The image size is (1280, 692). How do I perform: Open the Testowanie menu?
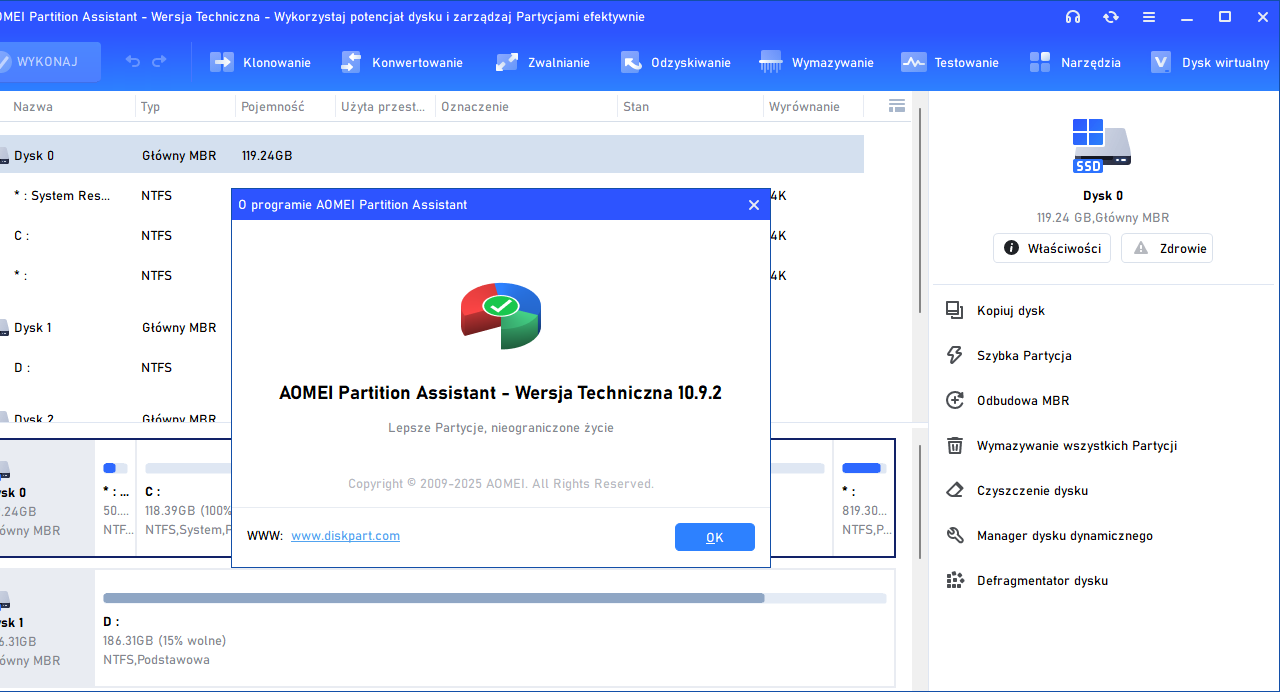coord(950,62)
